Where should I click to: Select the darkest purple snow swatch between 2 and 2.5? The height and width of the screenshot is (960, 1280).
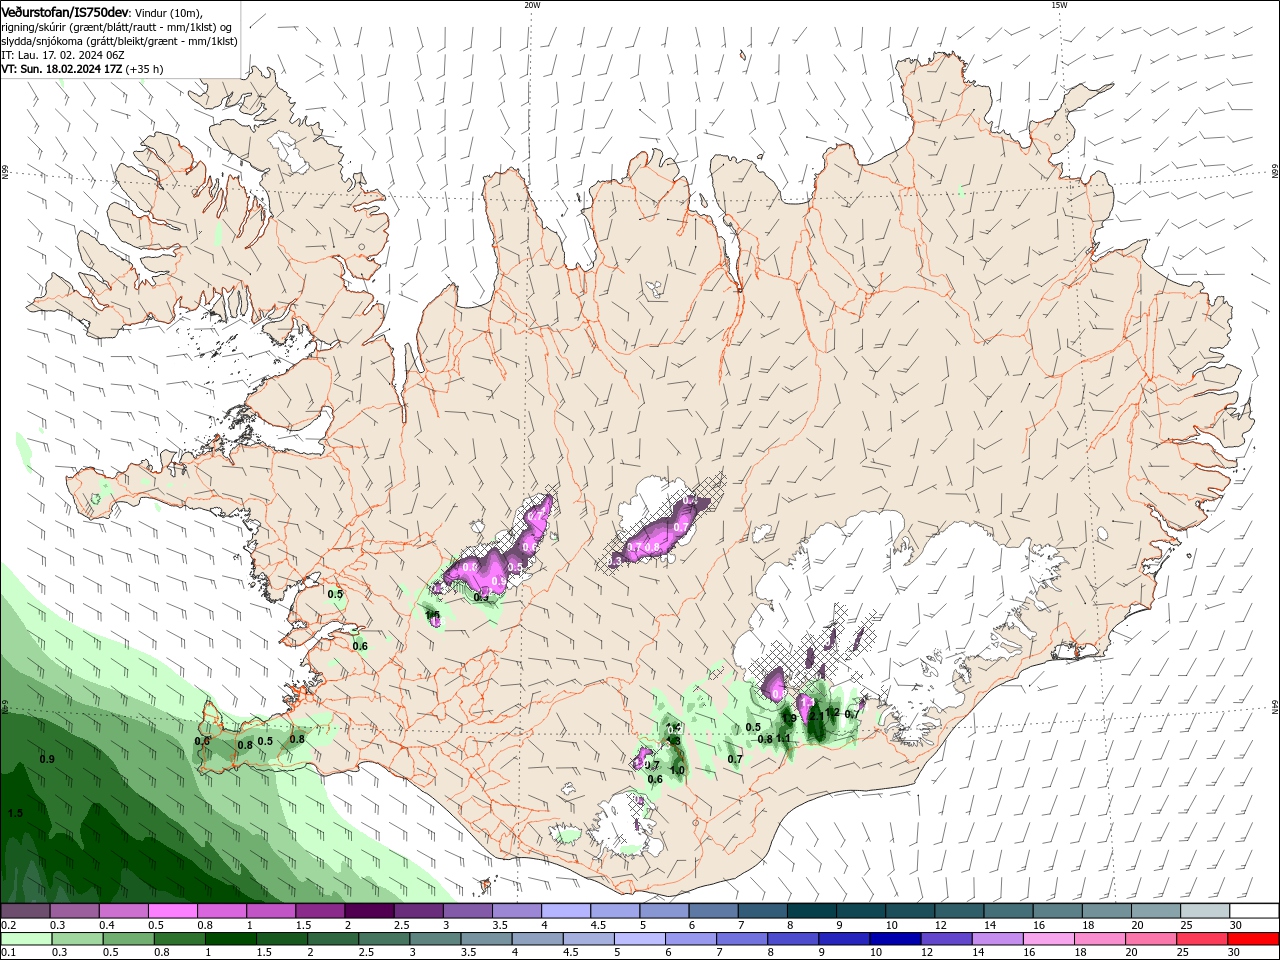click(369, 911)
